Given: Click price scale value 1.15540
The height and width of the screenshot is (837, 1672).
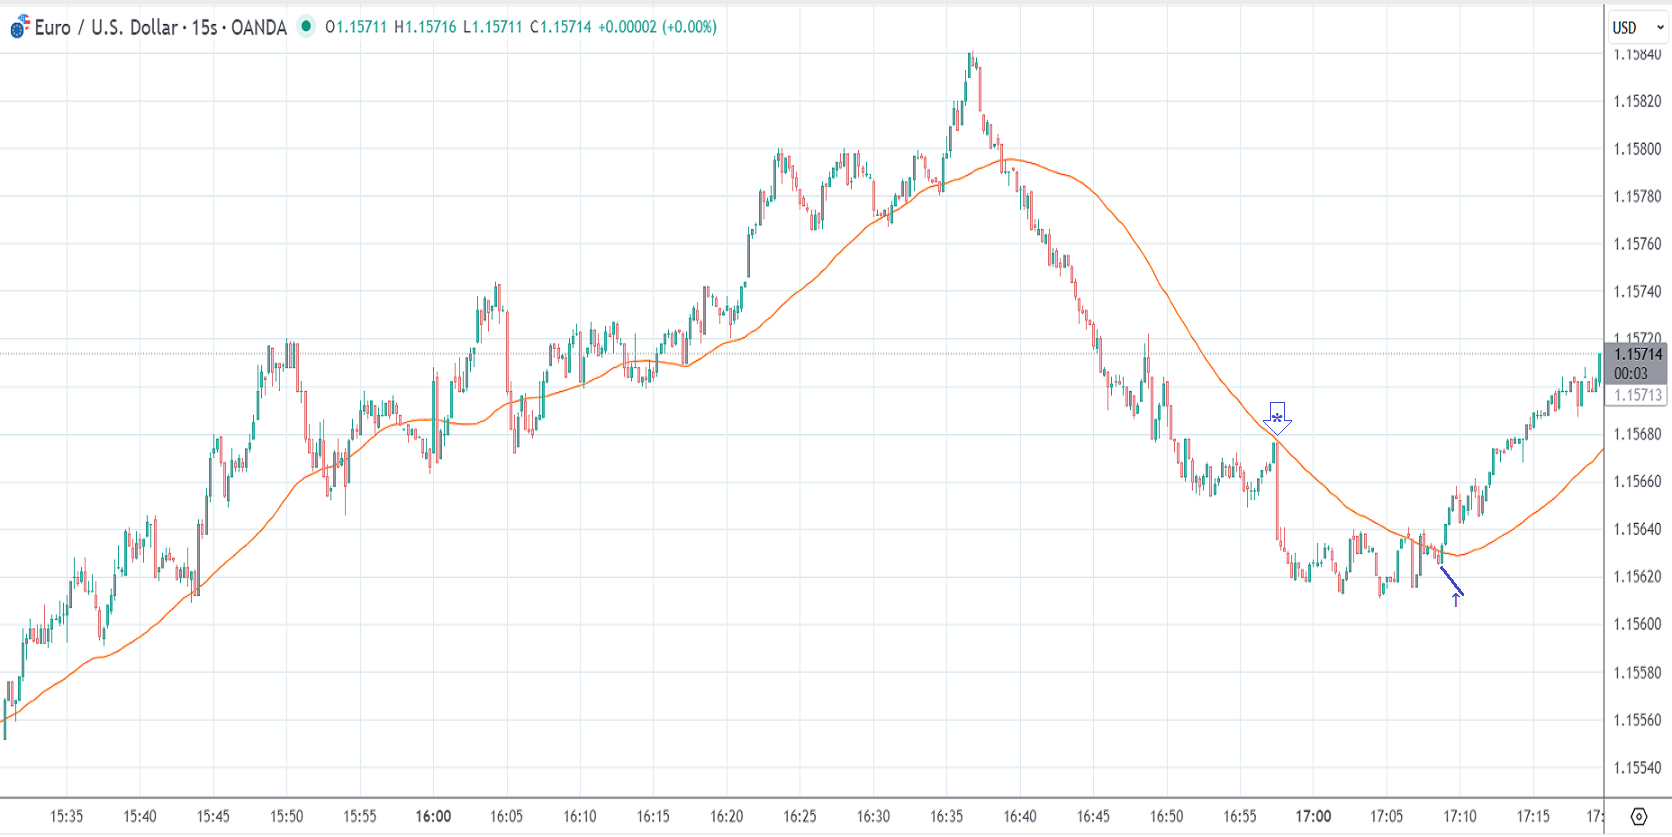Looking at the screenshot, I should coord(1637,768).
